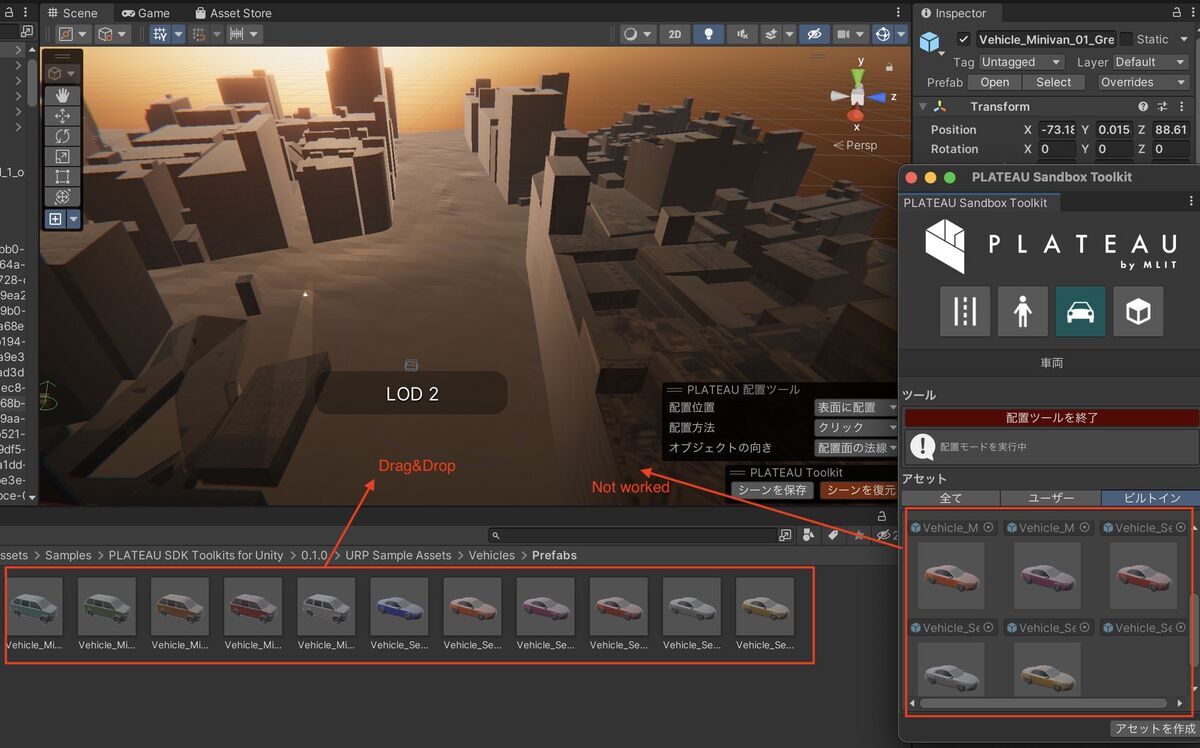Toggle 2D view mode in Scene

[x=675, y=34]
